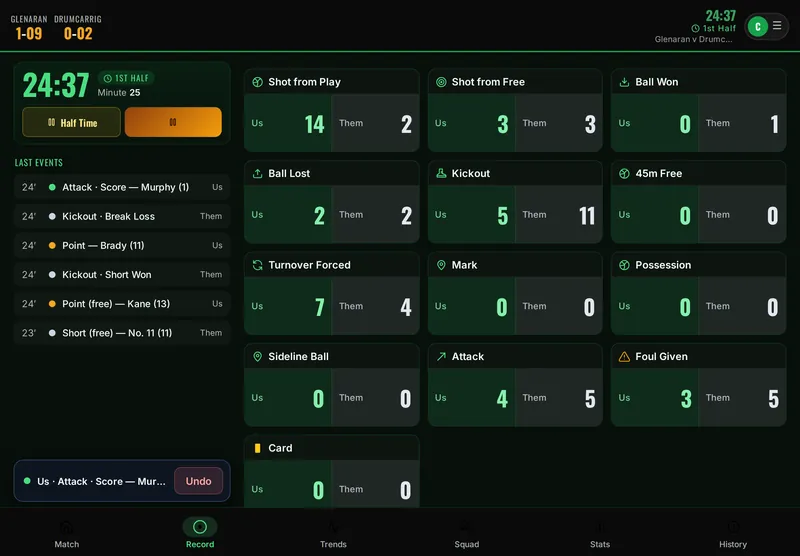Click the clock icon beside 1st Half header

pos(695,29)
